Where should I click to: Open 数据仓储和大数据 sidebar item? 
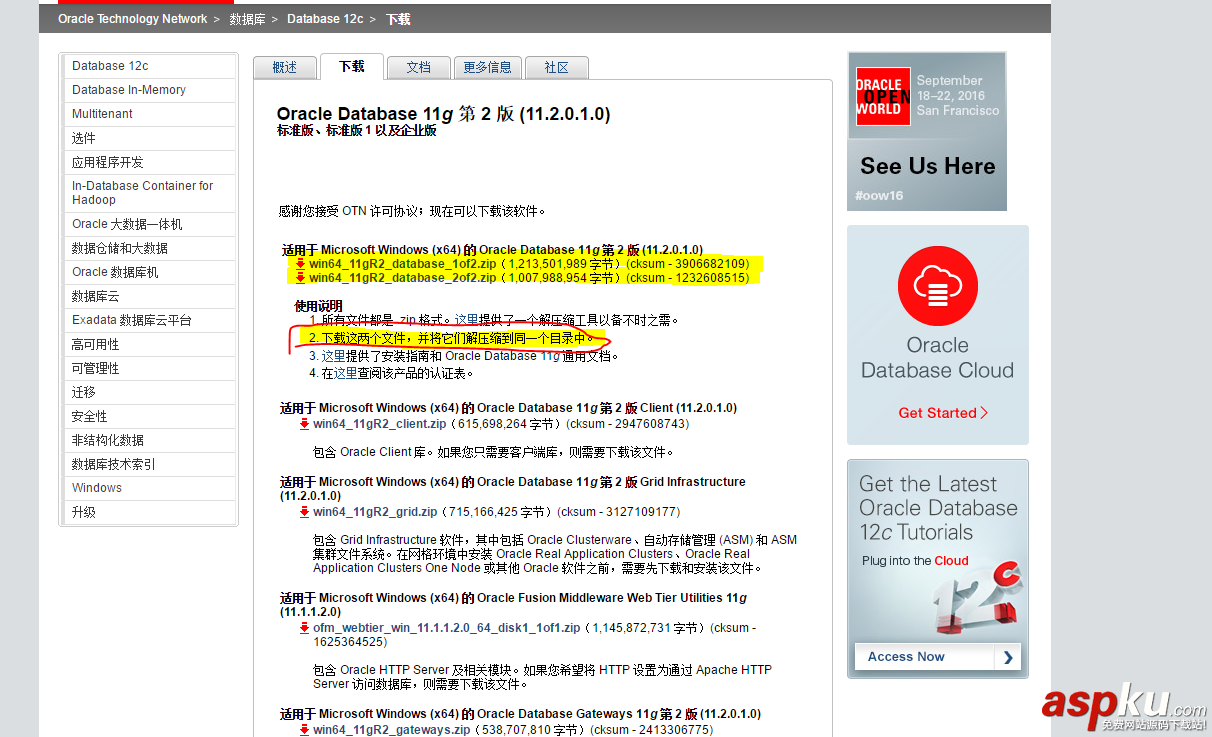tap(149, 248)
